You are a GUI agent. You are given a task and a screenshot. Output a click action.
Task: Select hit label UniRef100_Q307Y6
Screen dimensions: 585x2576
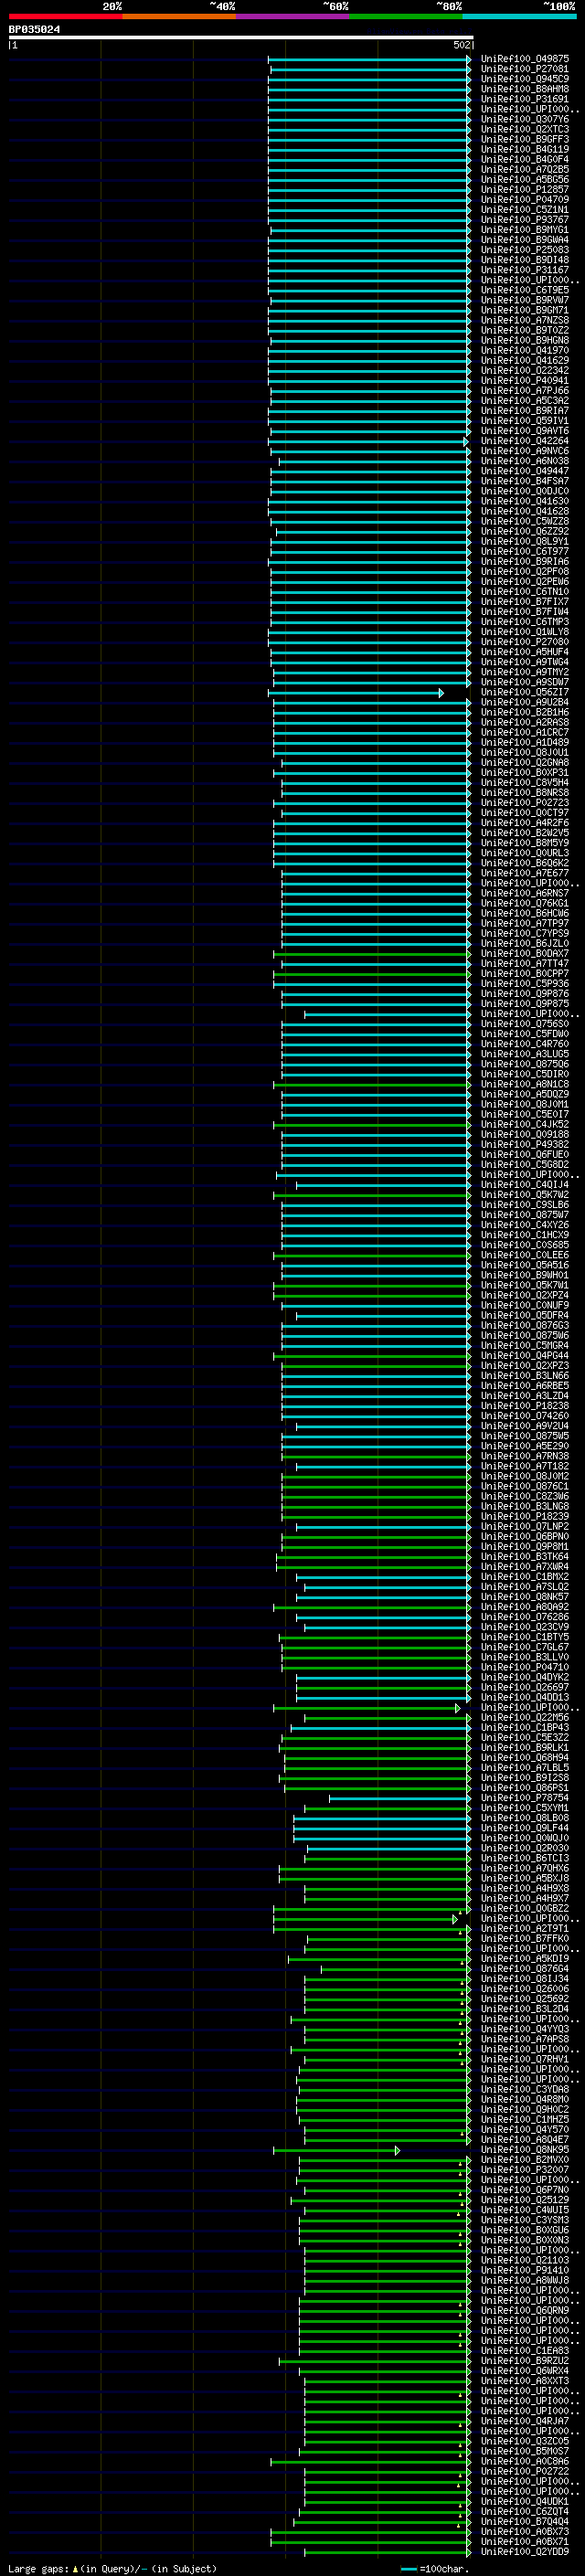[x=525, y=119]
